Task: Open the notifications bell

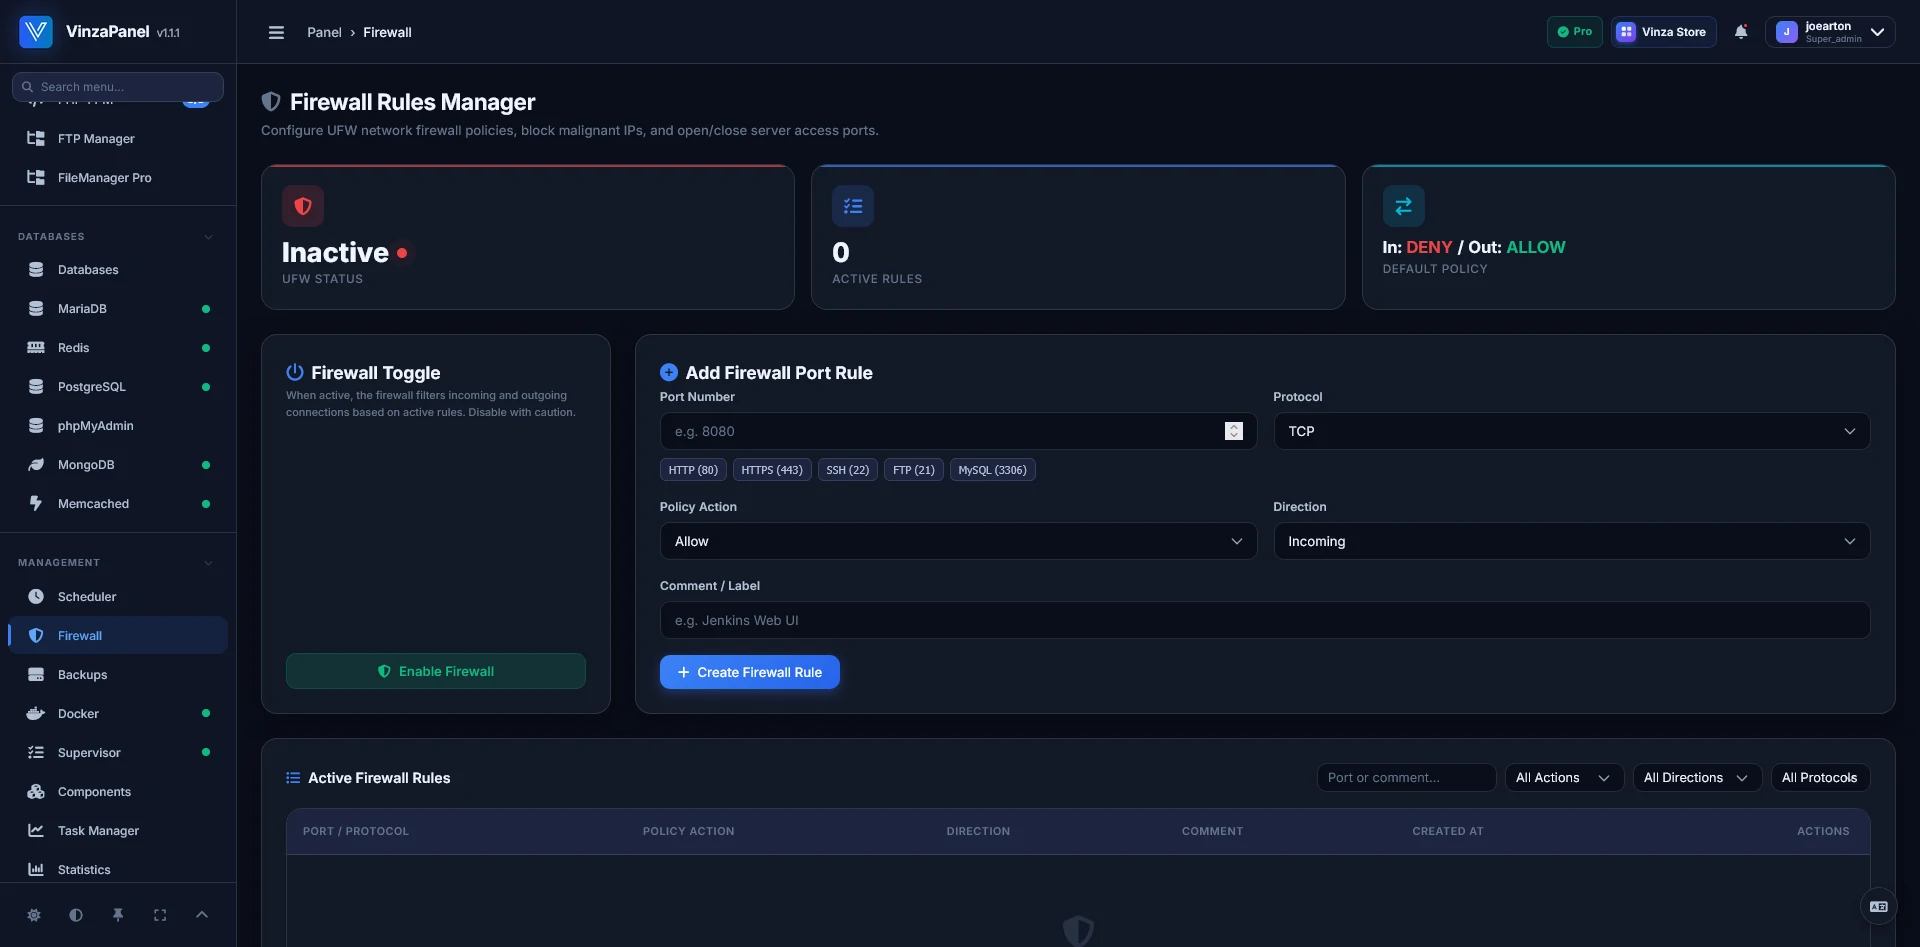Action: point(1741,32)
